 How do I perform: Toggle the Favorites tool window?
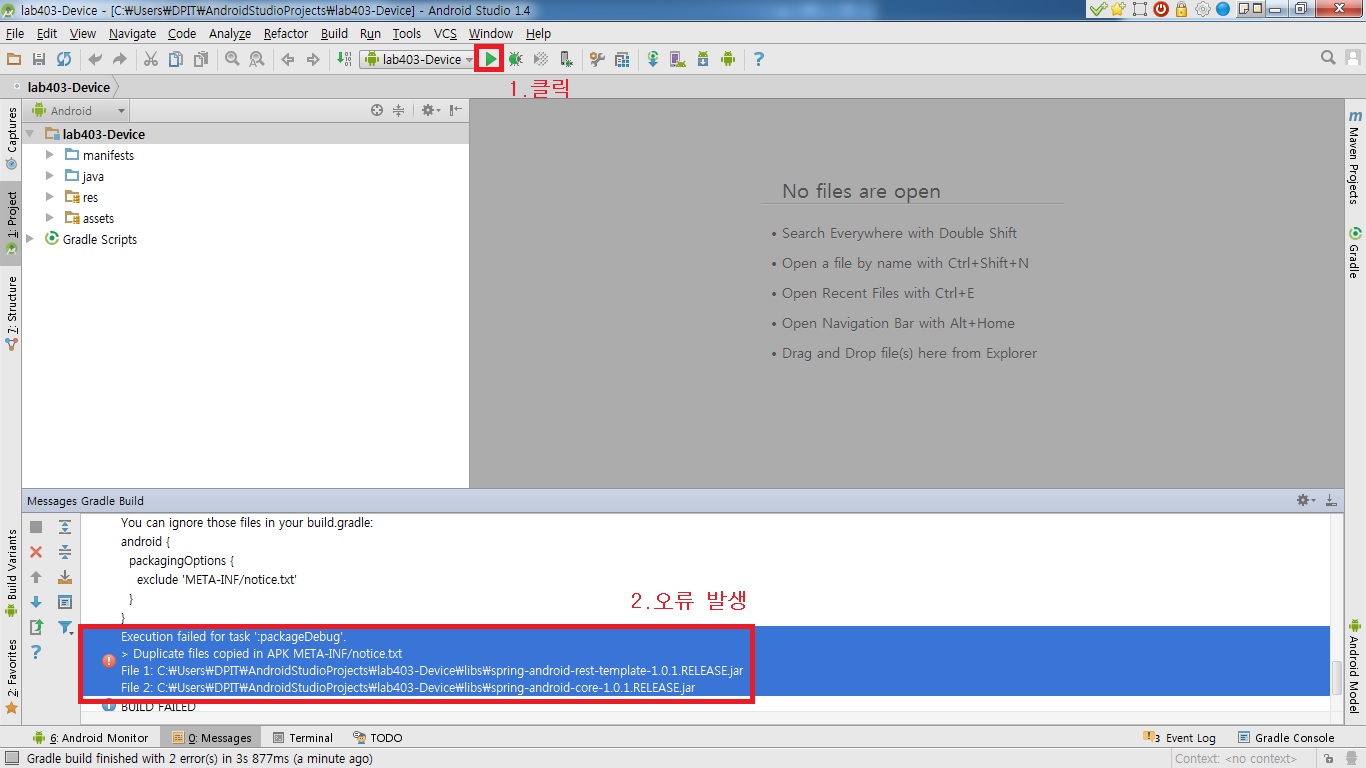(x=11, y=676)
